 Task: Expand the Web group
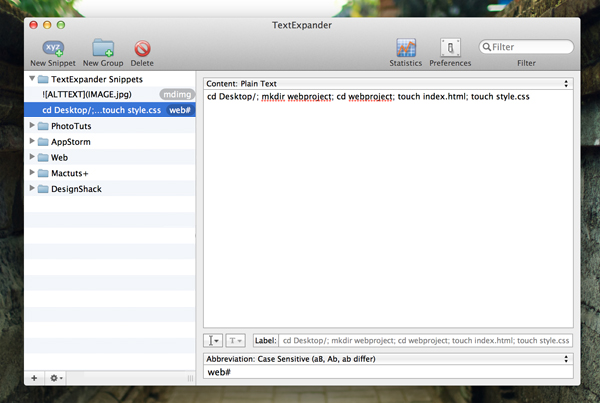tap(32, 157)
